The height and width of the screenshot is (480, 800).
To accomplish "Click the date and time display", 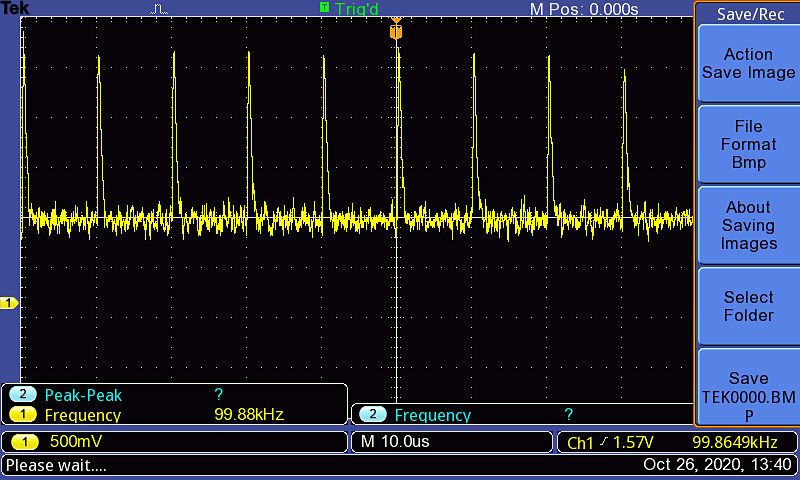I will tap(718, 465).
